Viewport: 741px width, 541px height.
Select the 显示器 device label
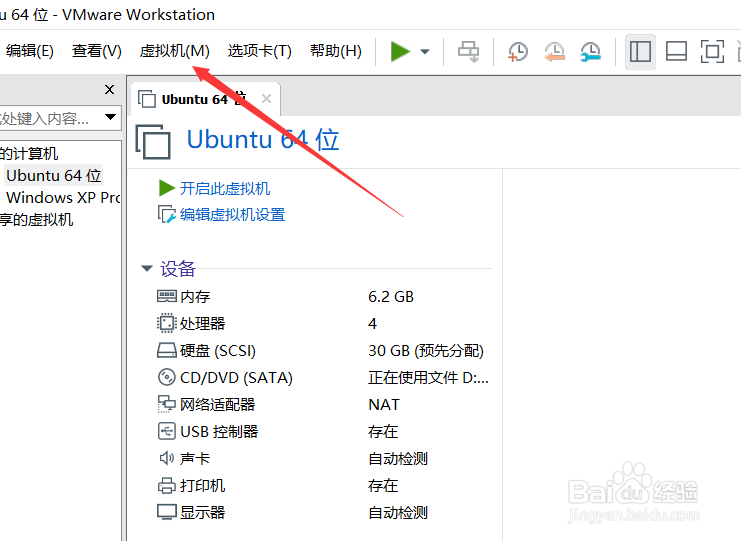point(203,513)
